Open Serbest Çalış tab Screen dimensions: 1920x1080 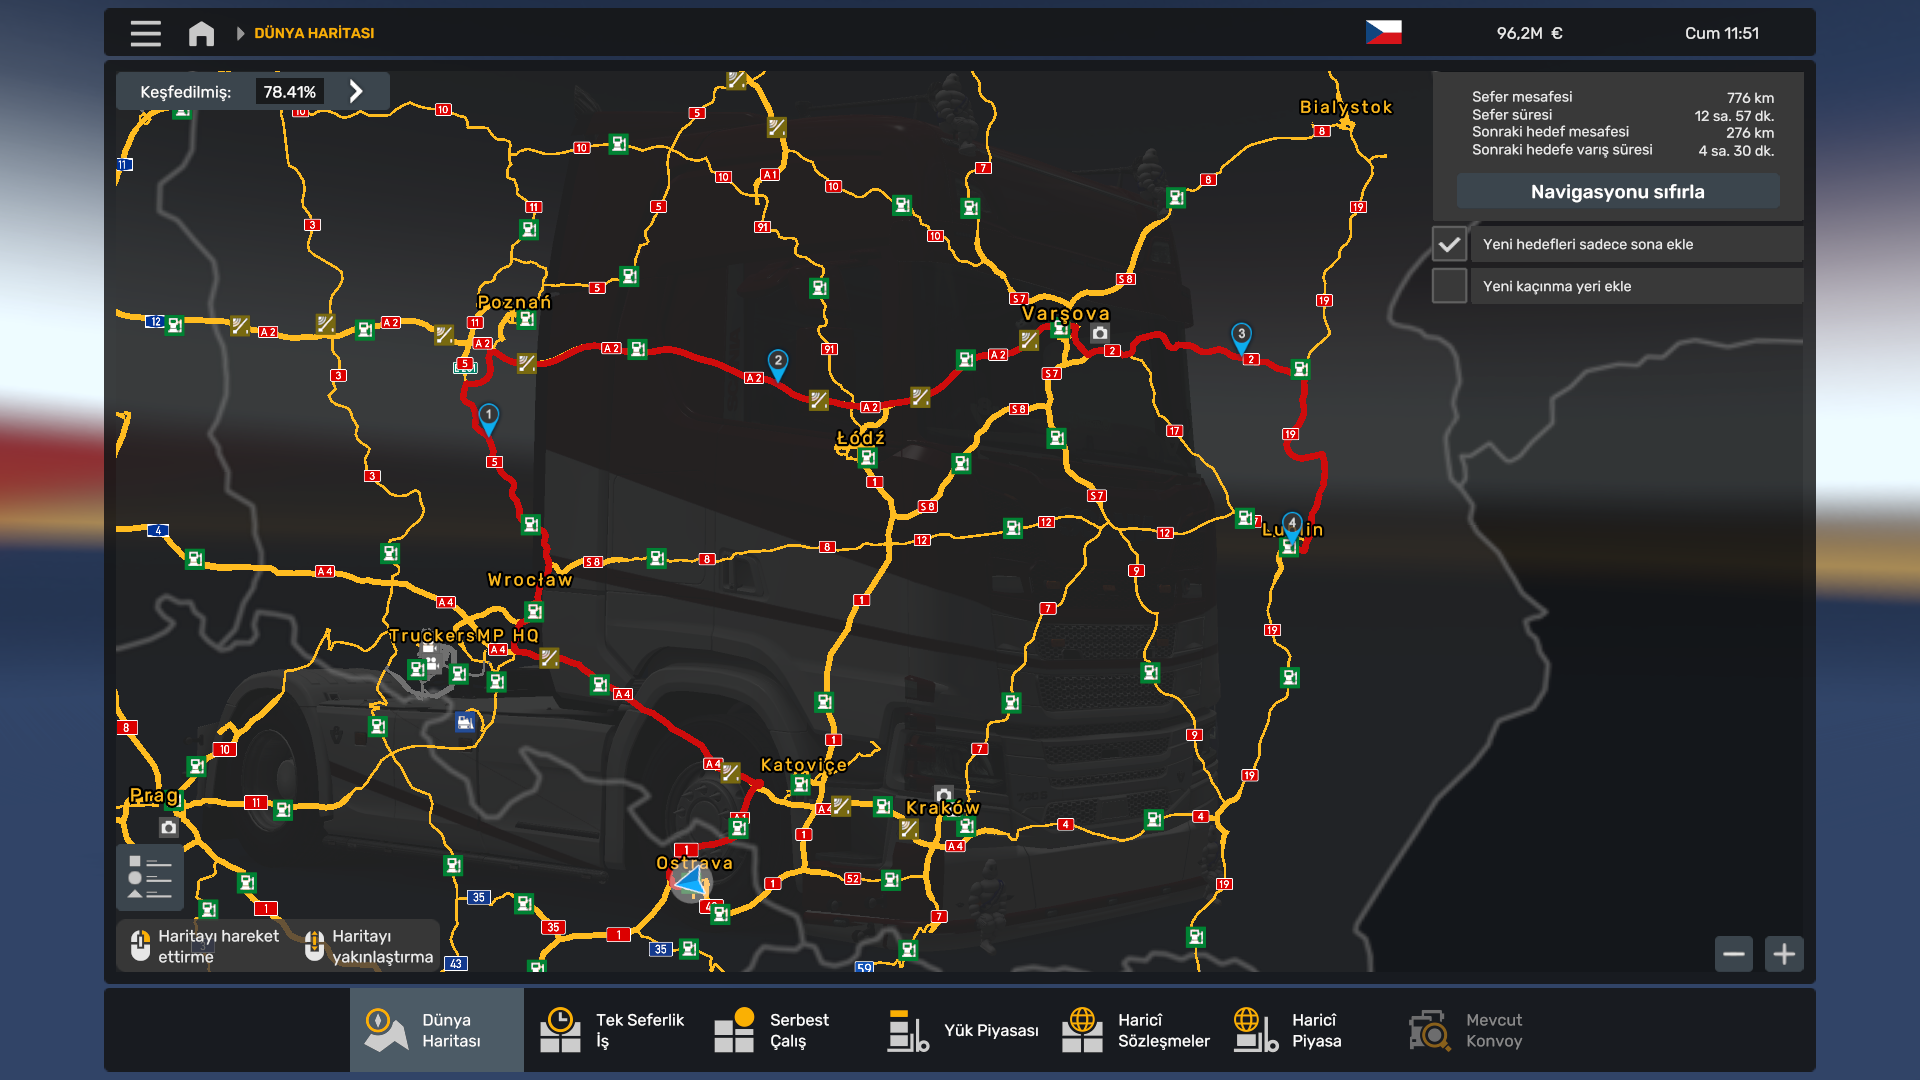[x=785, y=1030]
